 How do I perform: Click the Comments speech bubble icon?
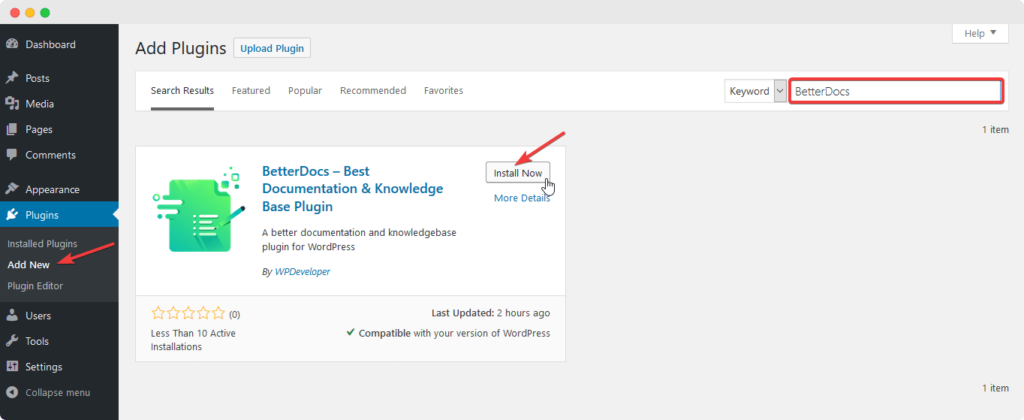pos(12,155)
